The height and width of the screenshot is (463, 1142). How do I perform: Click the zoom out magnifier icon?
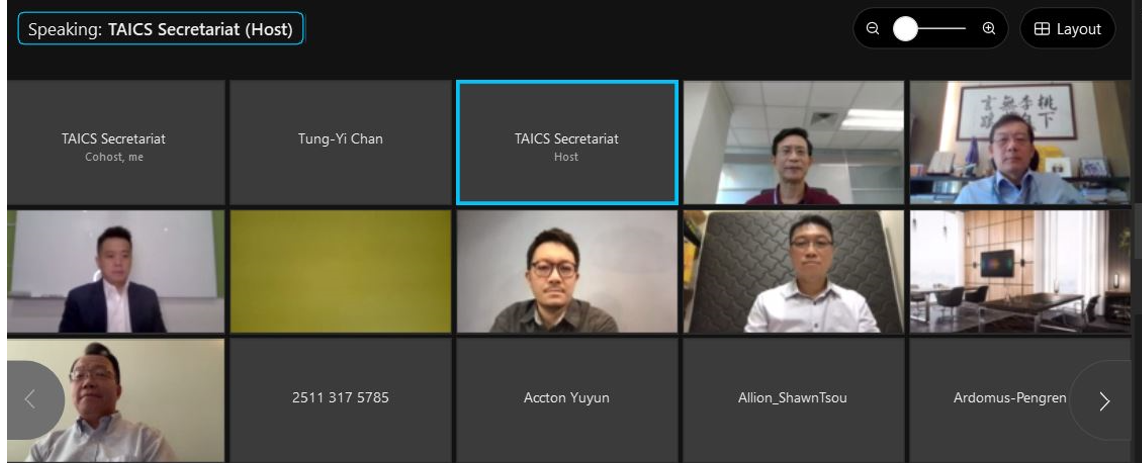coord(873,28)
